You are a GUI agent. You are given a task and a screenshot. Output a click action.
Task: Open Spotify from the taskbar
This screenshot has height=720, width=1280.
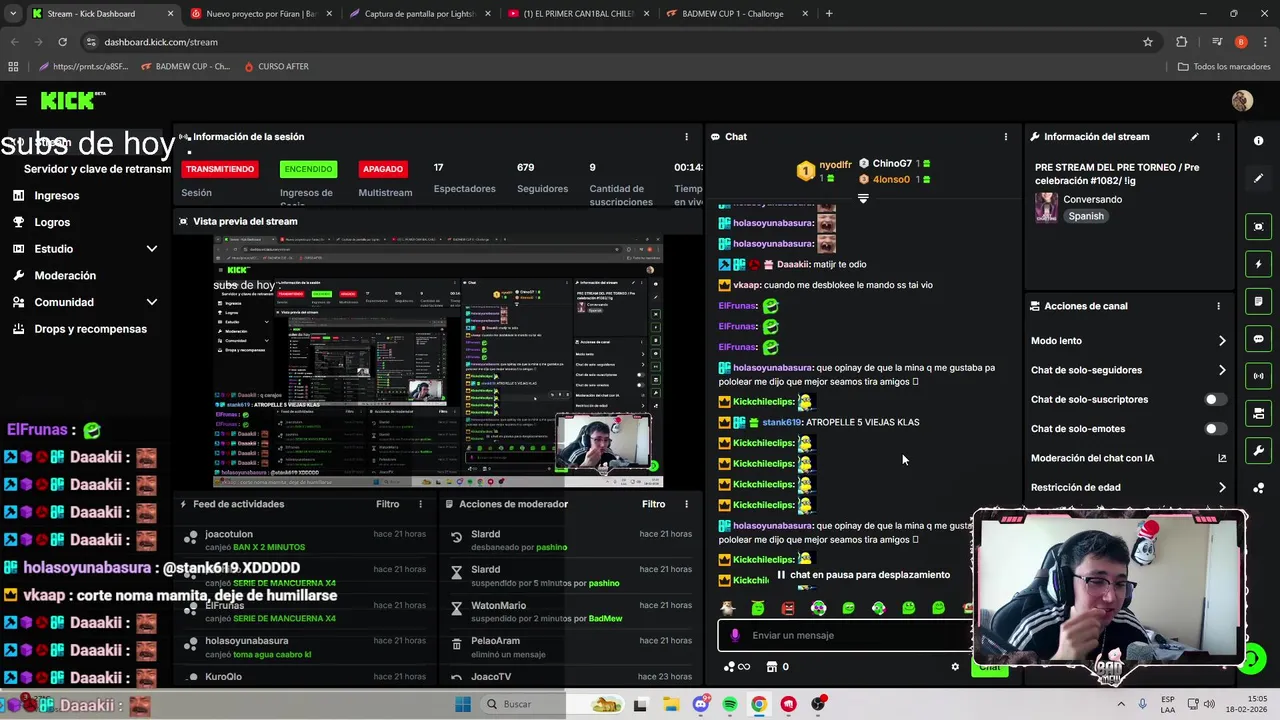coord(730,704)
